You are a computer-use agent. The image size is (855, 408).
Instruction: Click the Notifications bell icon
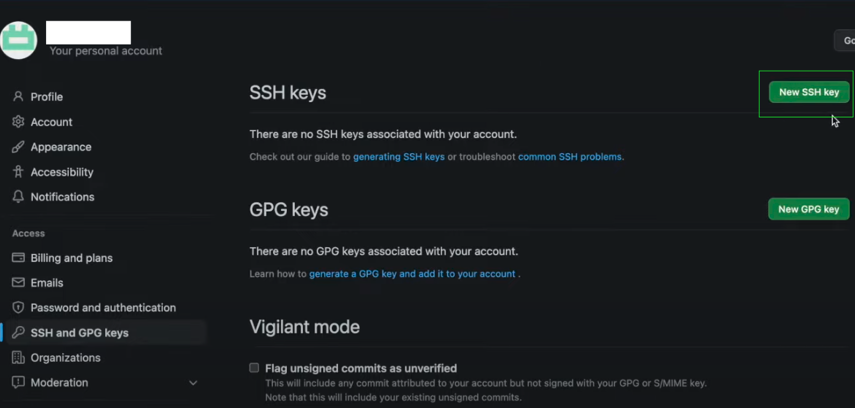tap(18, 197)
